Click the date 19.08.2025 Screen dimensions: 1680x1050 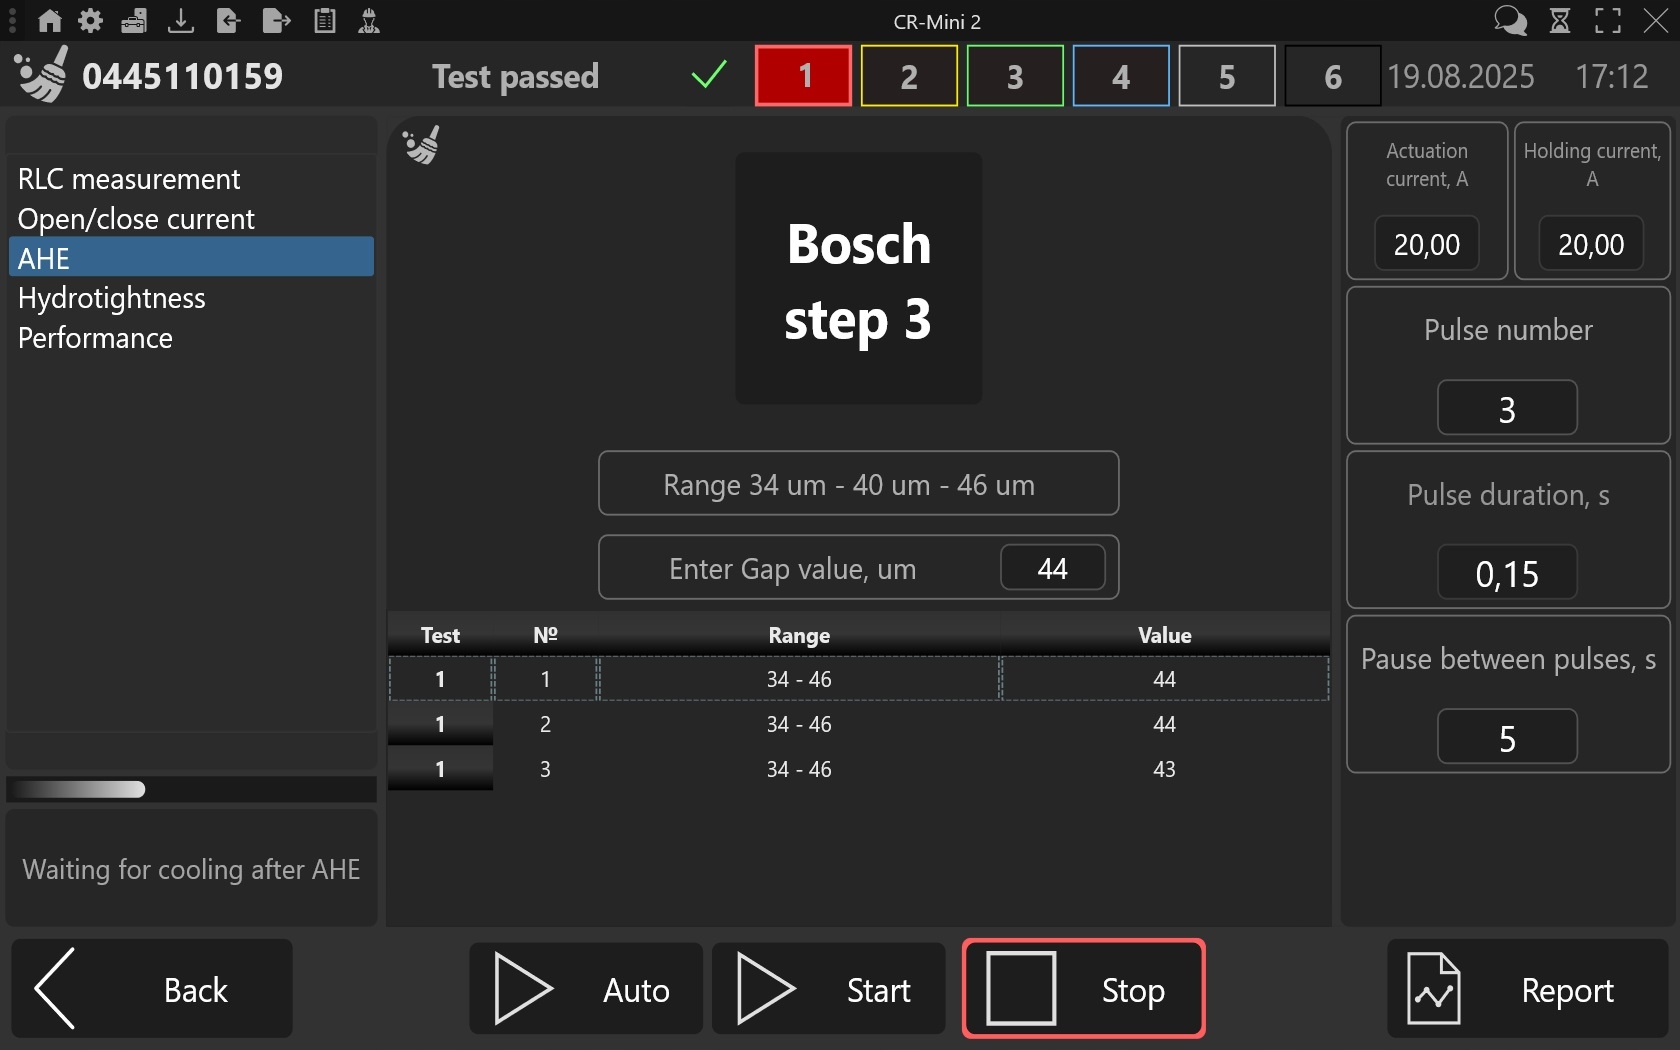coord(1461,76)
